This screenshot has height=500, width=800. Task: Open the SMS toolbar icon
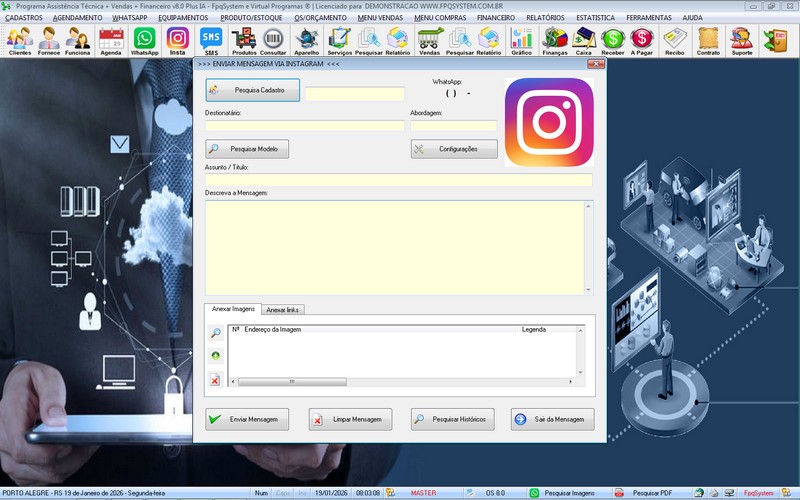click(x=211, y=40)
